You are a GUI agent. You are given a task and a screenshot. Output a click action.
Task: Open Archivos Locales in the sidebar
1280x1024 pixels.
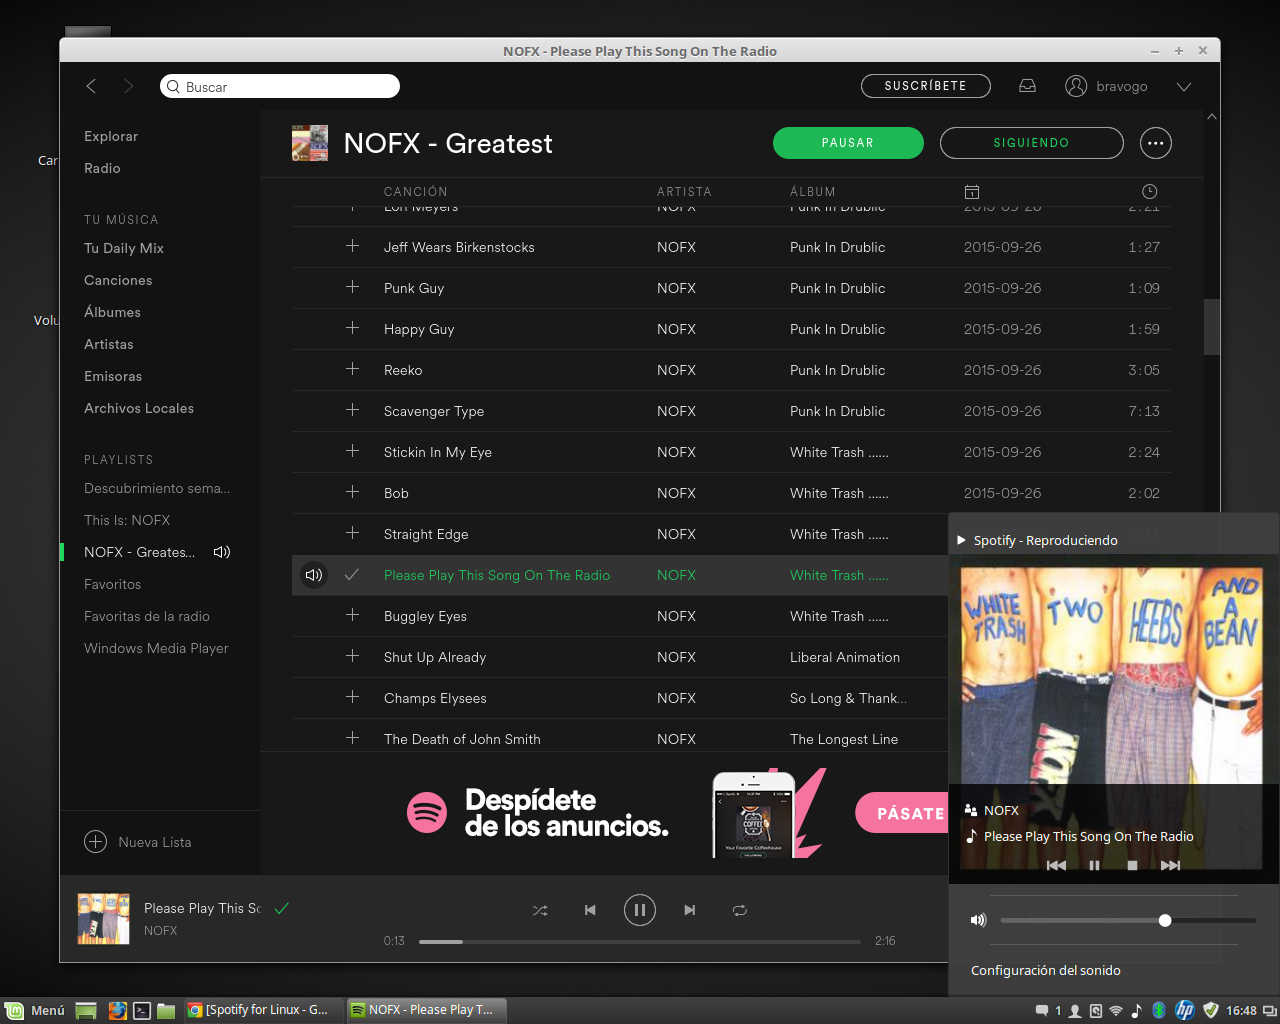click(x=139, y=408)
